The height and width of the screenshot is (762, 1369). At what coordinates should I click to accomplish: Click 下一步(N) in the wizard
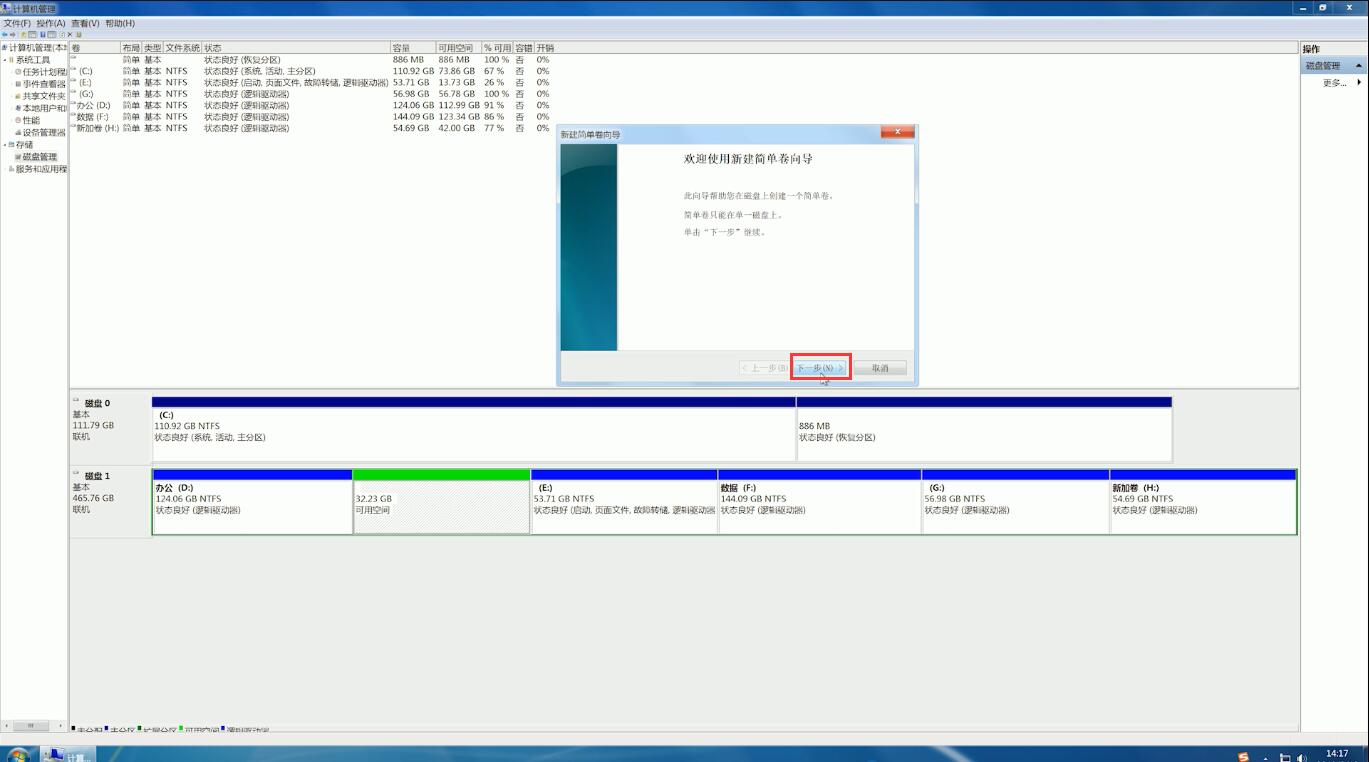(820, 368)
